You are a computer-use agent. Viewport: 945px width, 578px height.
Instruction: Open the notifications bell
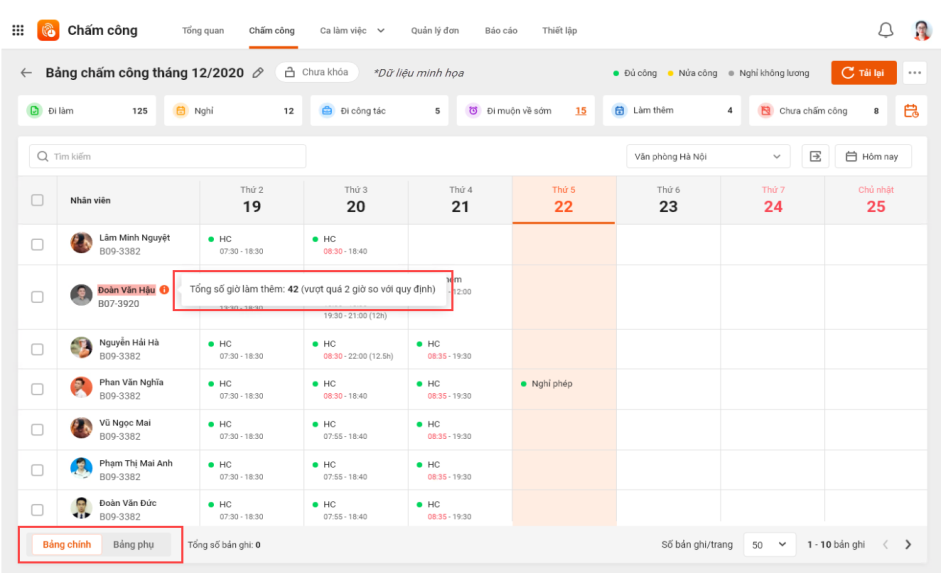[x=885, y=30]
